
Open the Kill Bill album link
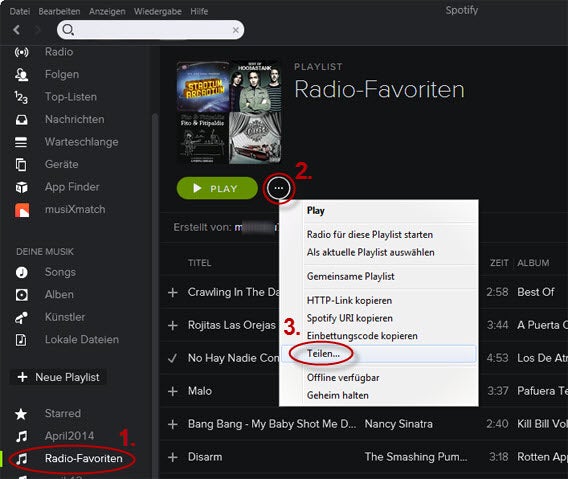(x=542, y=424)
